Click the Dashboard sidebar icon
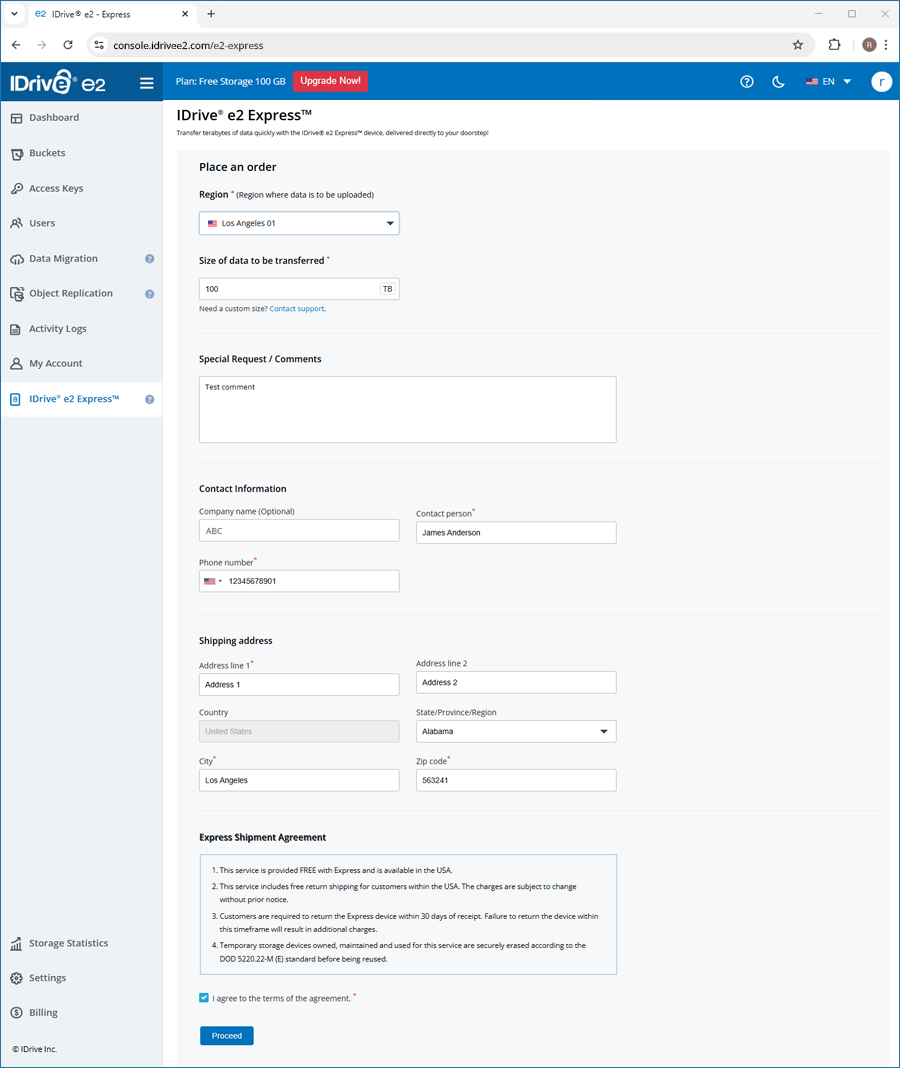 click(x=16, y=118)
